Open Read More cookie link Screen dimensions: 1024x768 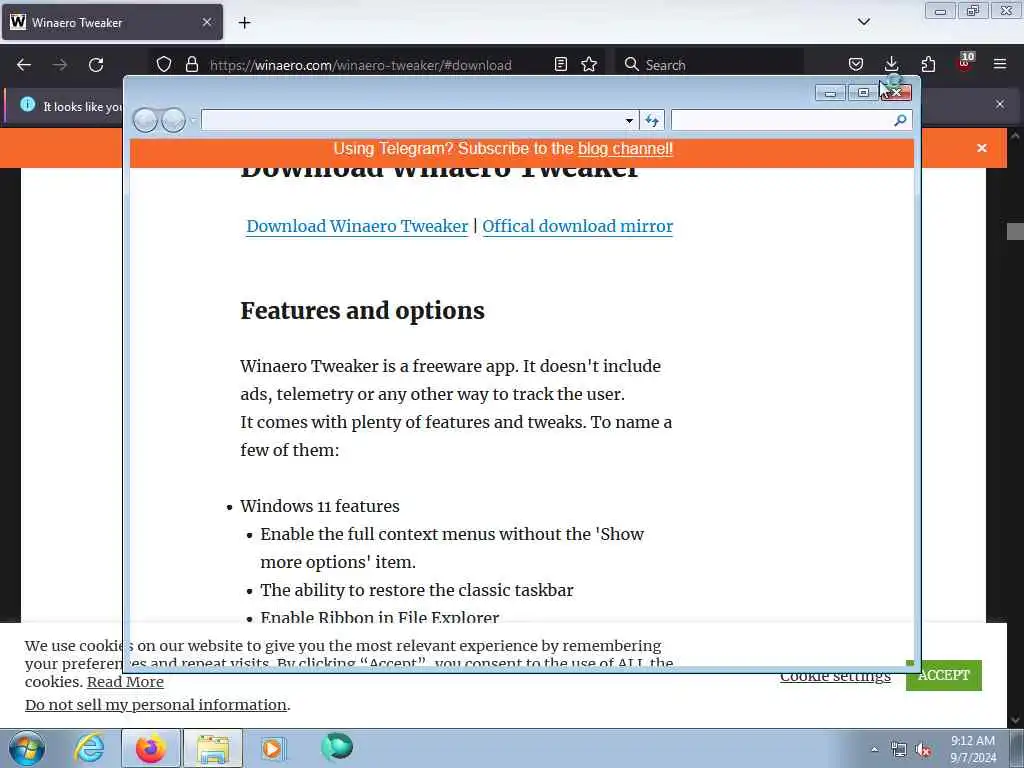(x=125, y=682)
